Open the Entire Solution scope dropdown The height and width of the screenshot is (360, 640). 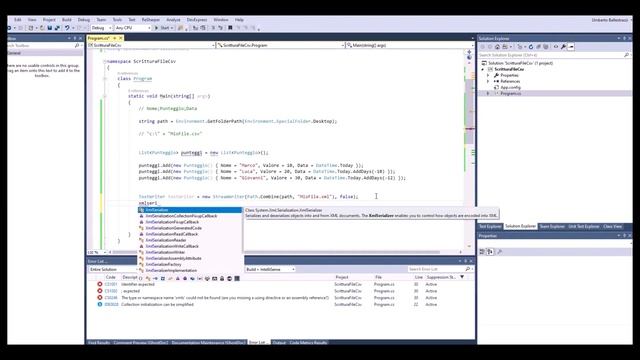point(113,269)
